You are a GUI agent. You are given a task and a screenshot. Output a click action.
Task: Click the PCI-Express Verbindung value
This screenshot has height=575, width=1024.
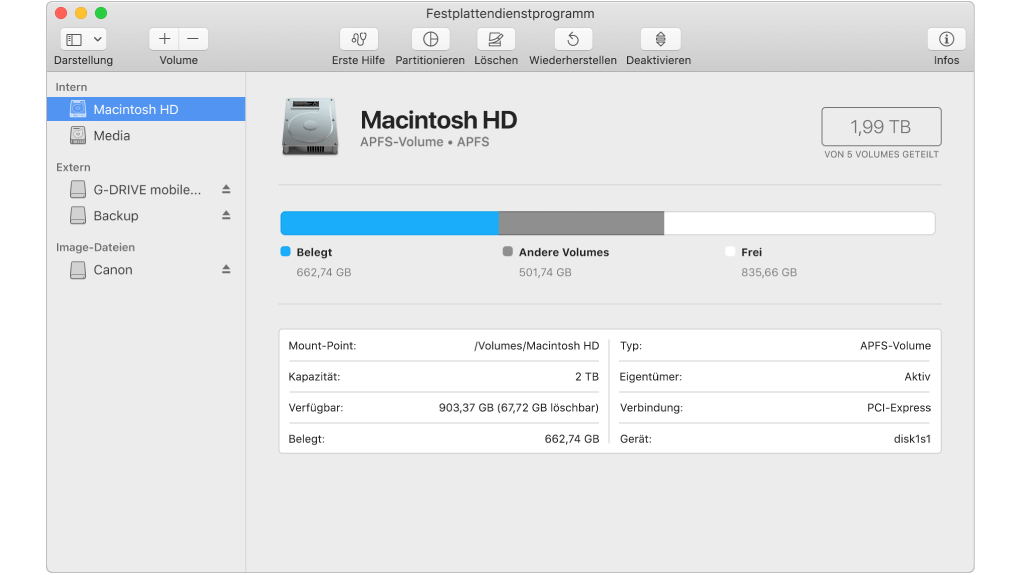(899, 408)
